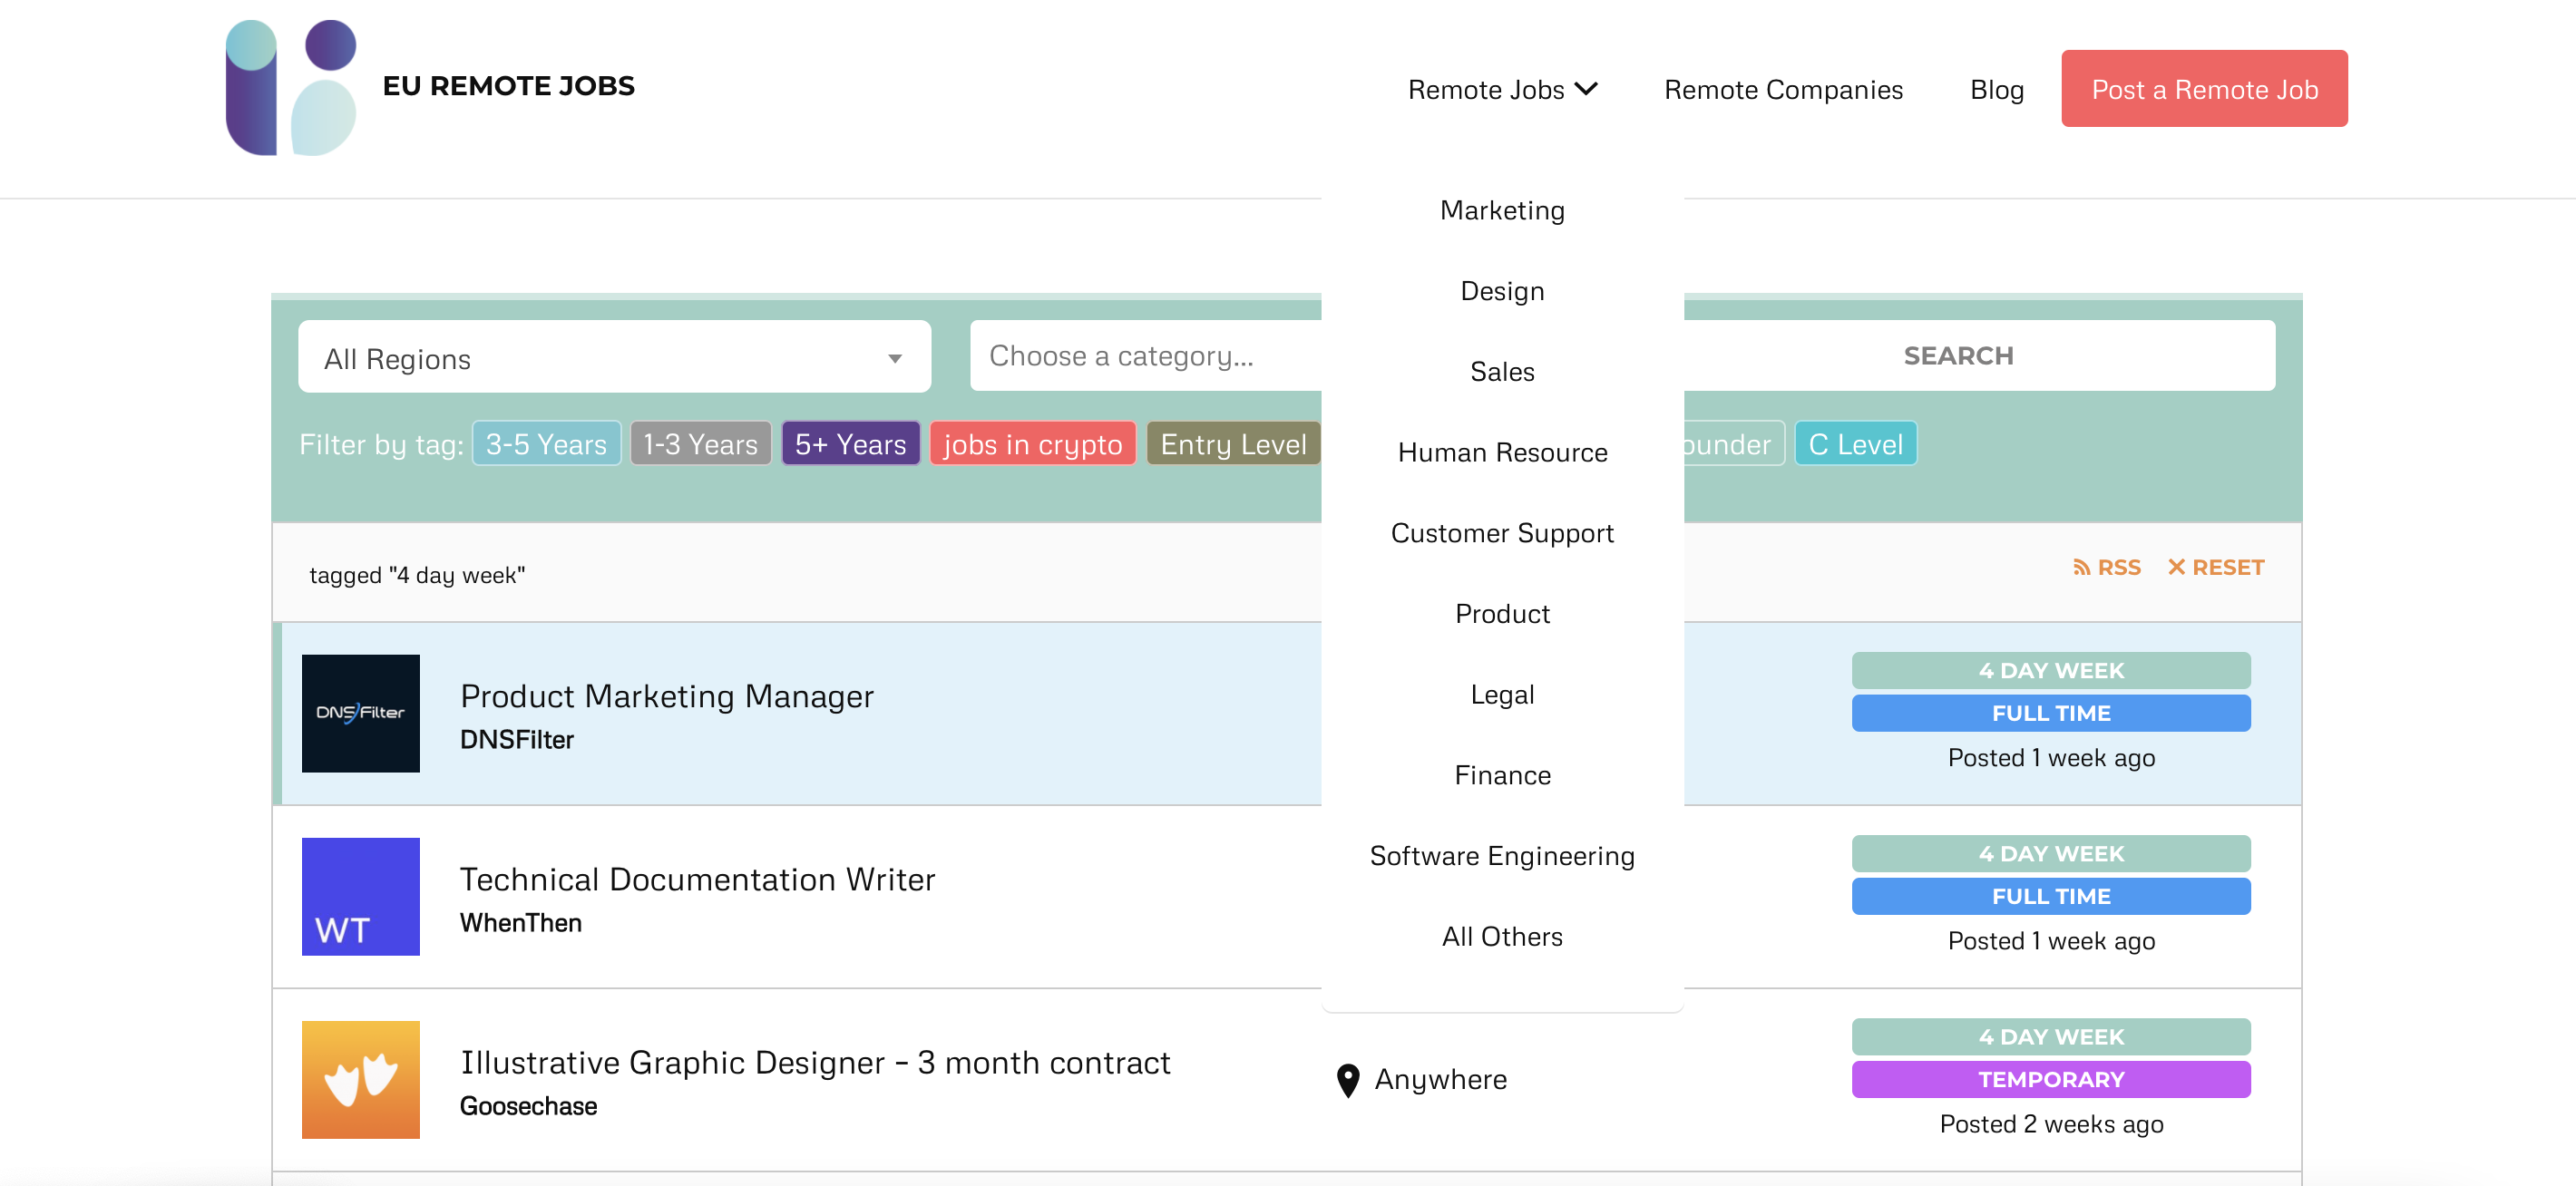
Task: Choose Software Engineering in the dropdown menu
Action: point(1502,855)
